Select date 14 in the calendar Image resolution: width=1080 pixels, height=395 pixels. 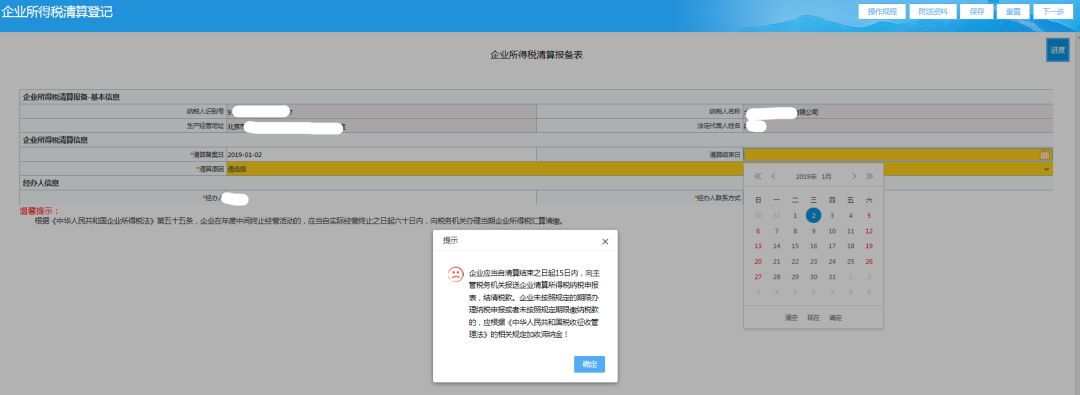click(x=776, y=246)
